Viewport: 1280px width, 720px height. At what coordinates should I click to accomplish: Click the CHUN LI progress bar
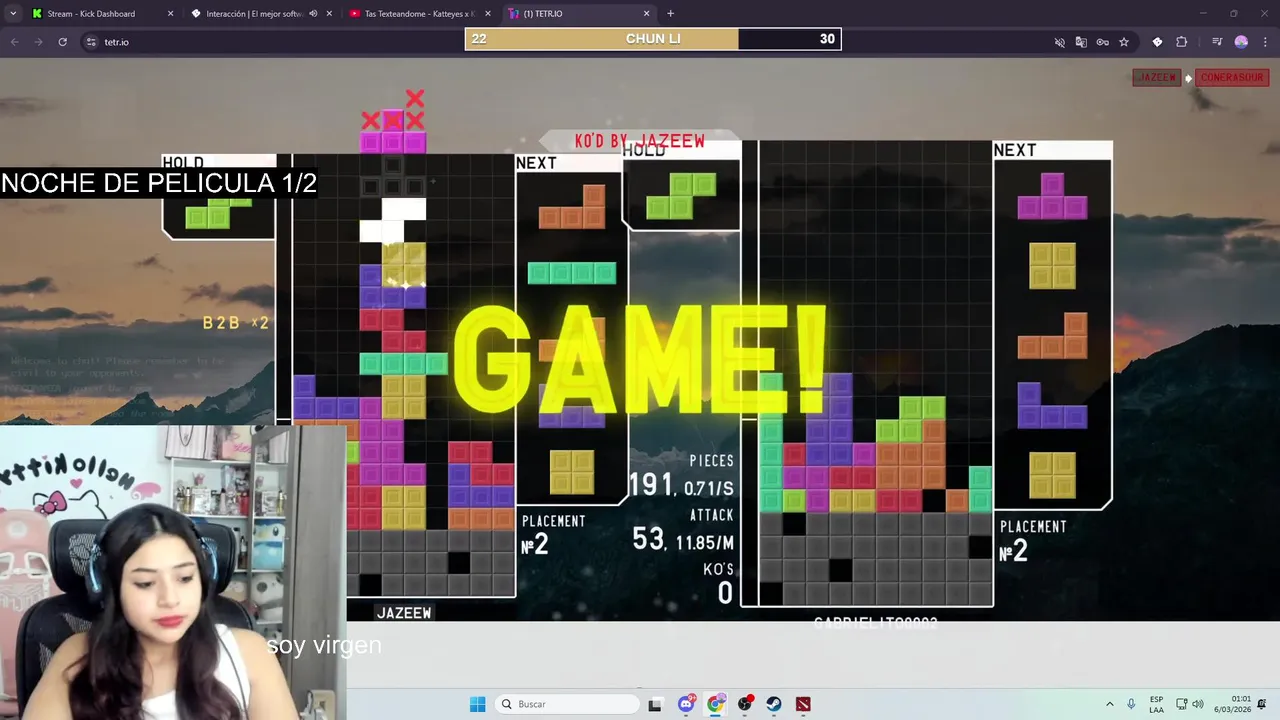[x=653, y=39]
